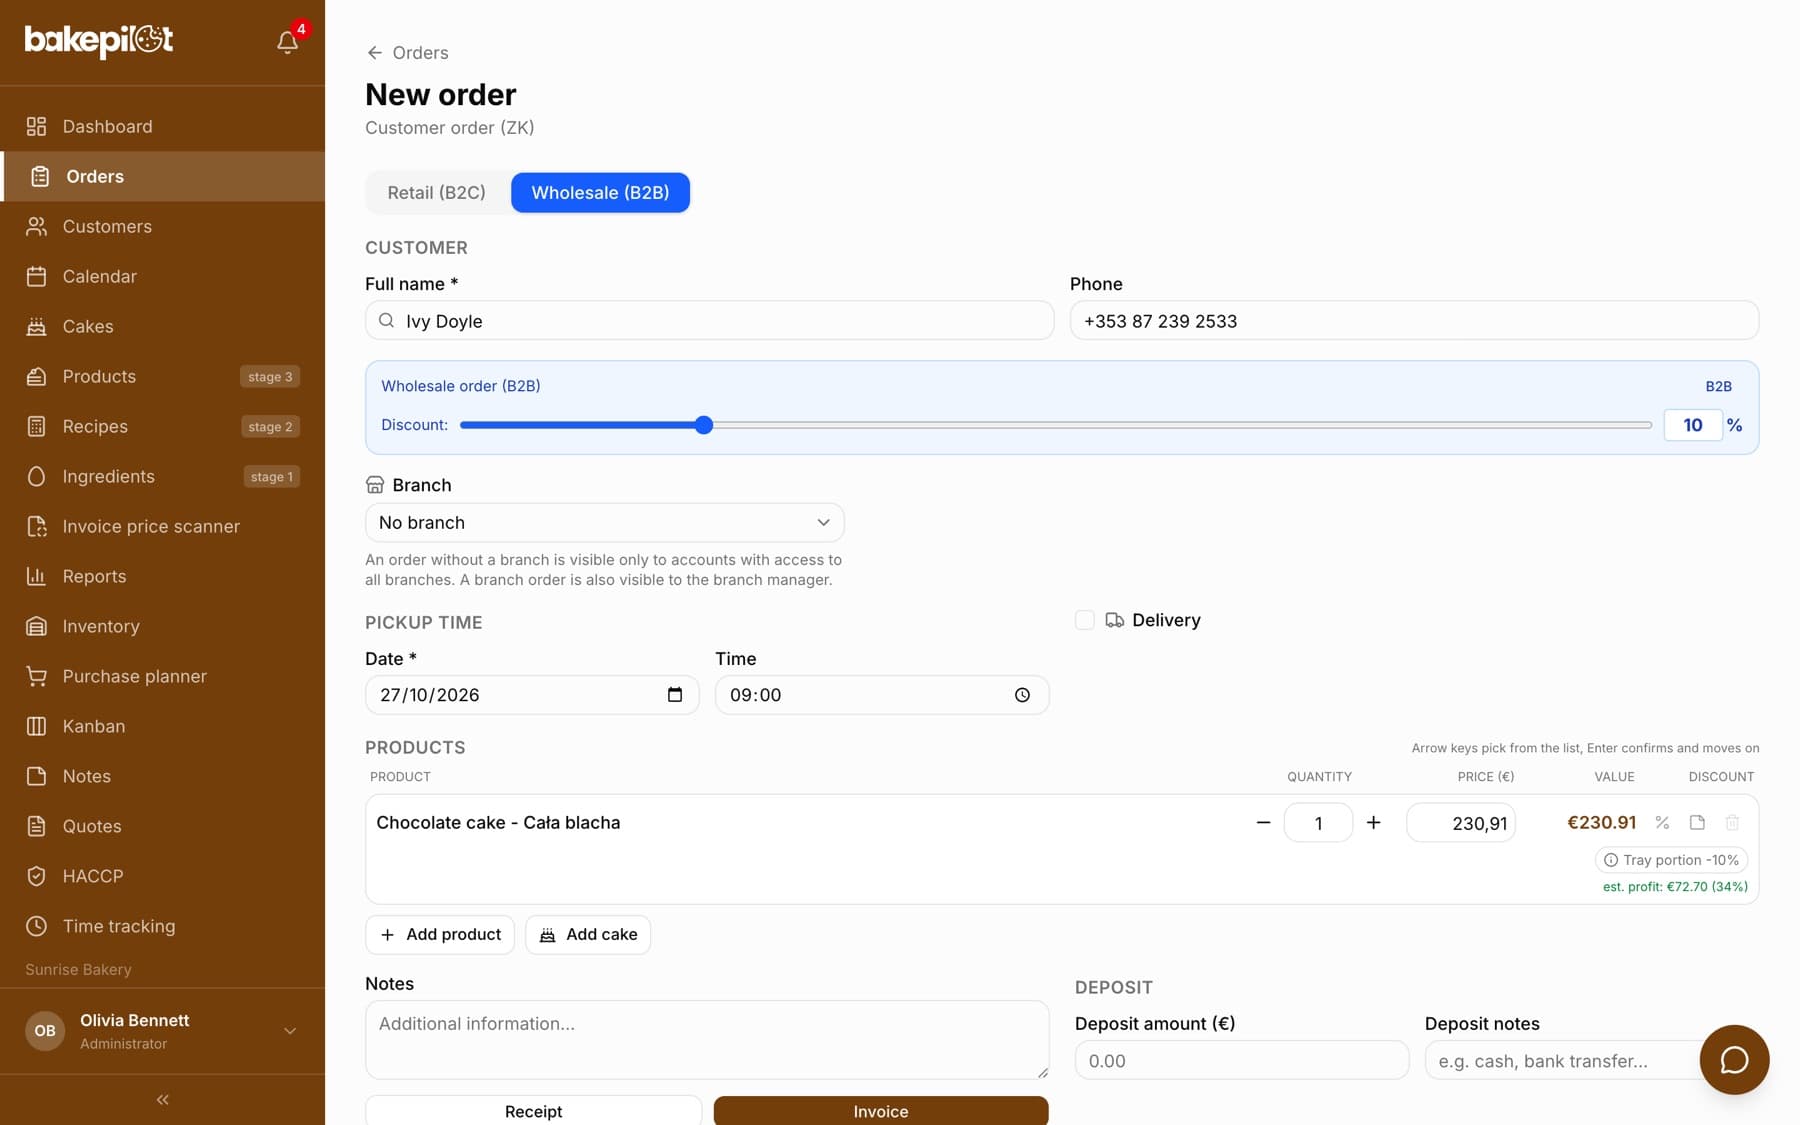Image resolution: width=1800 pixels, height=1125 pixels.
Task: Click the search icon in the Full name field
Action: pyautogui.click(x=387, y=320)
